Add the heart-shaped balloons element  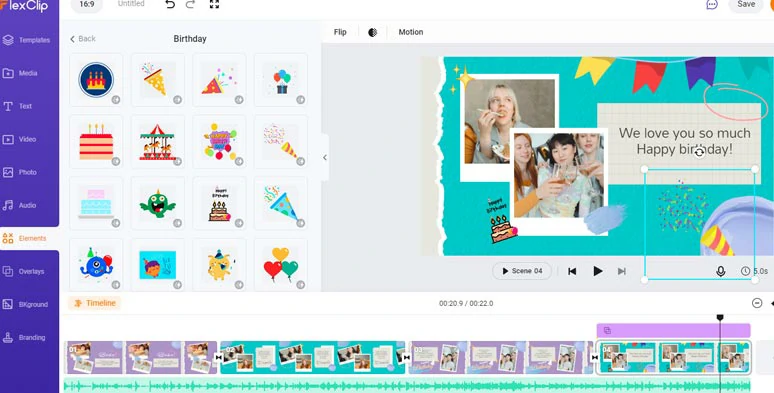[x=281, y=265]
